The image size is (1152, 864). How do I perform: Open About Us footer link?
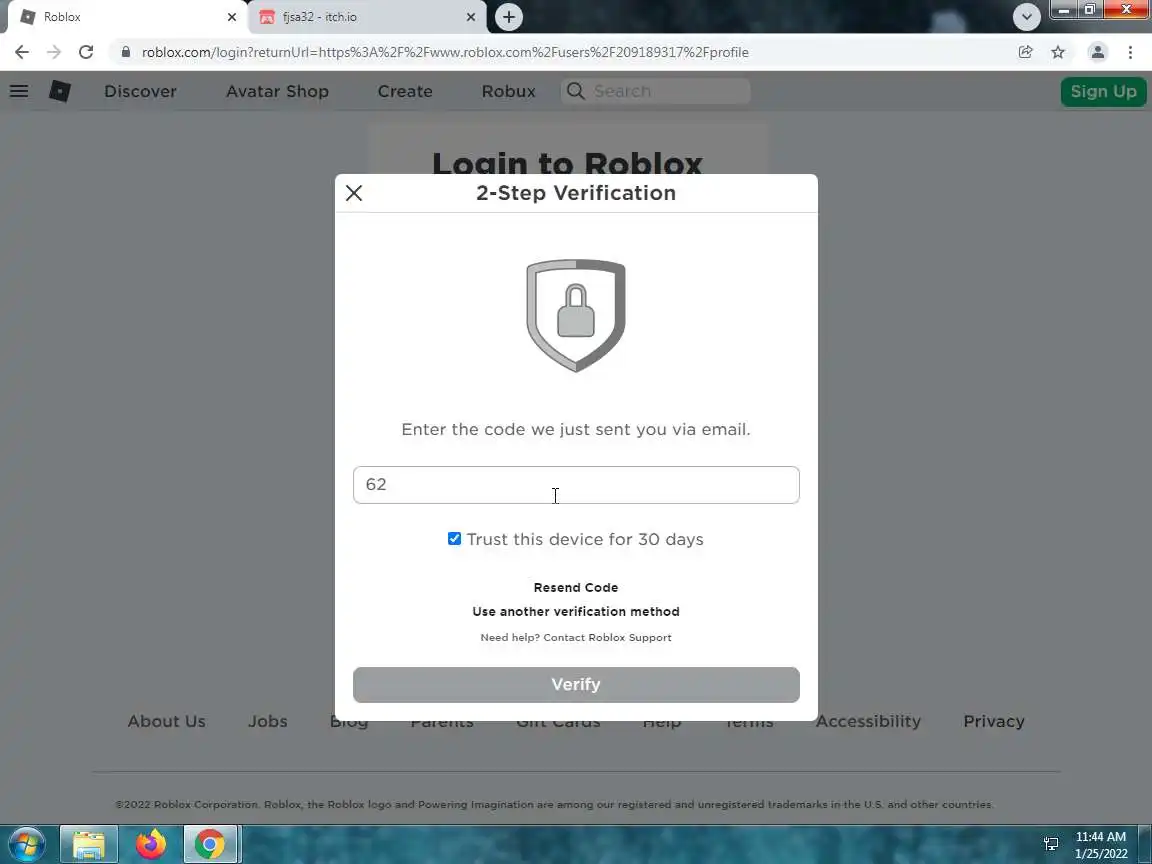pos(167,721)
